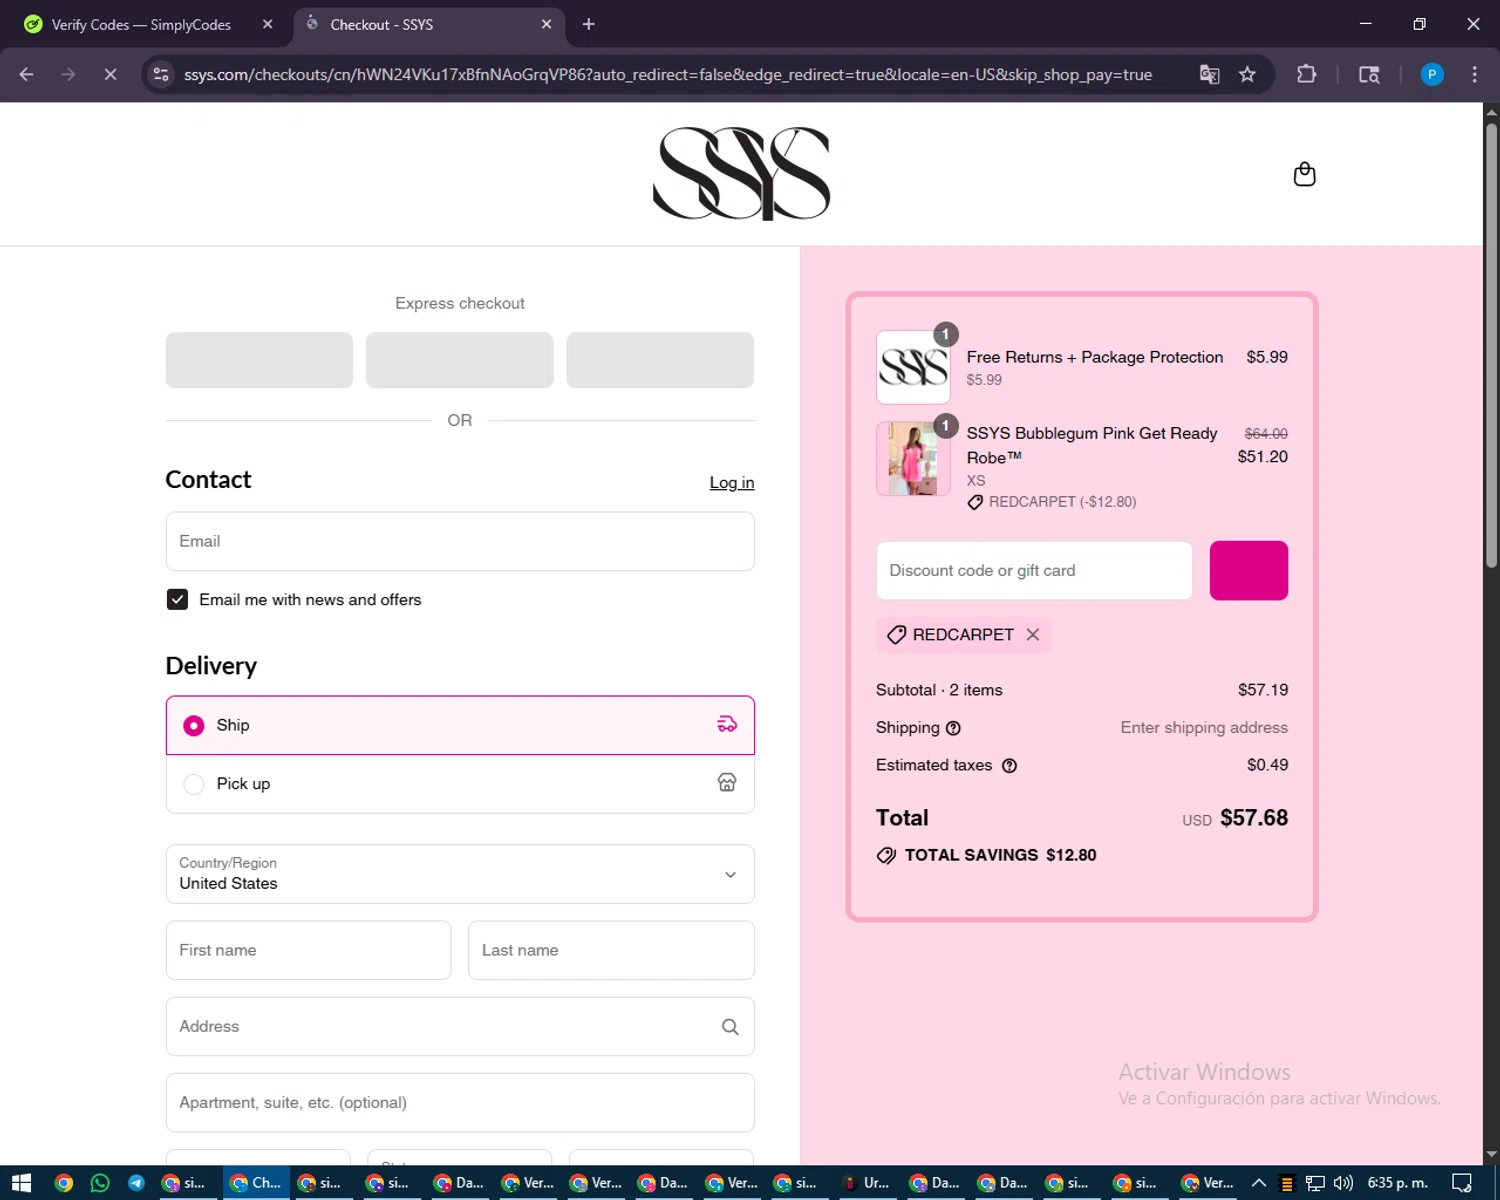
Task: Click the middle express checkout button
Action: click(460, 360)
